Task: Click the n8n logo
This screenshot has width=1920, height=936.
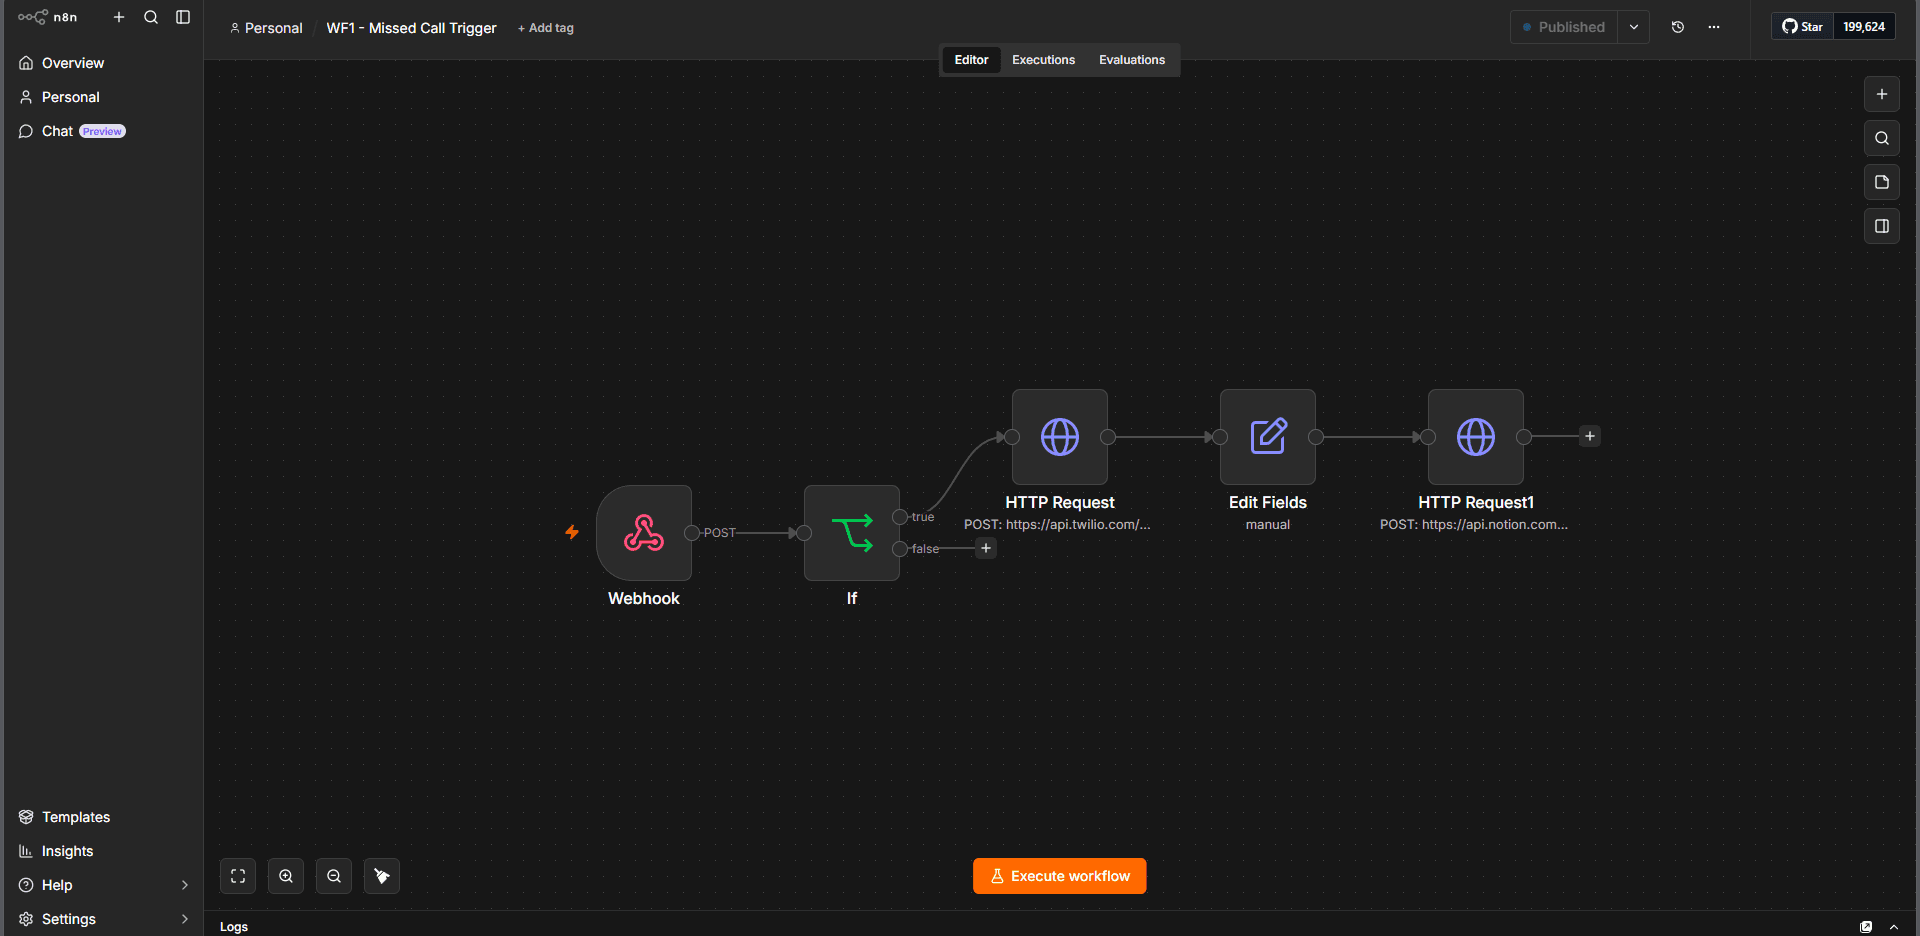Action: (x=47, y=17)
